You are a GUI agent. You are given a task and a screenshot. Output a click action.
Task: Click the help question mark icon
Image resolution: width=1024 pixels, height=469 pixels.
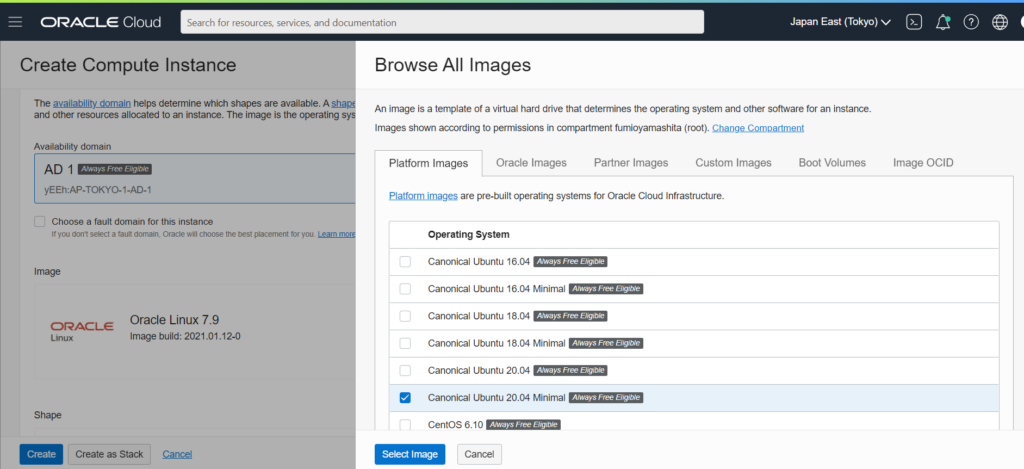tap(970, 22)
